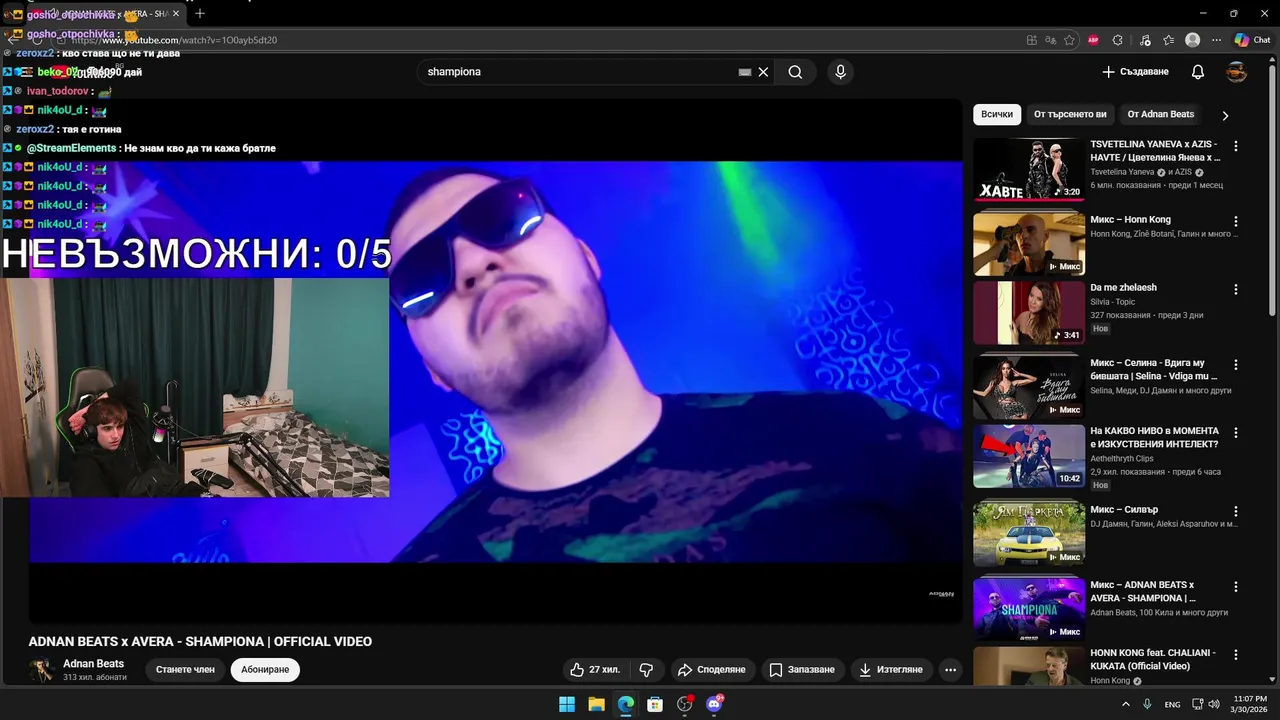Open the Da me zhelaesh thumbnail
The width and height of the screenshot is (1280, 720).
[x=1029, y=312]
